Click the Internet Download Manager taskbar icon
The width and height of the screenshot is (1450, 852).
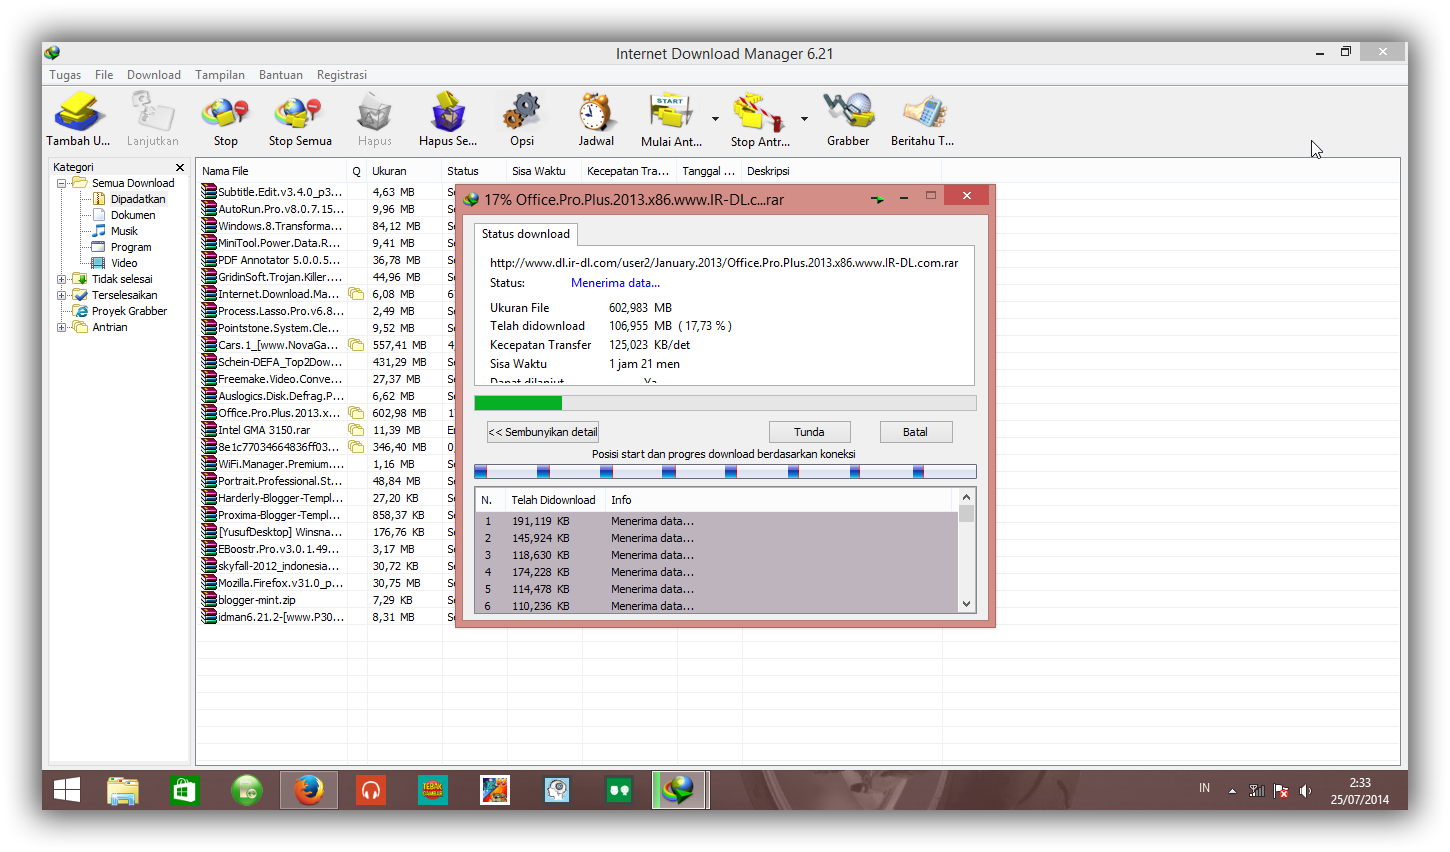(x=680, y=791)
